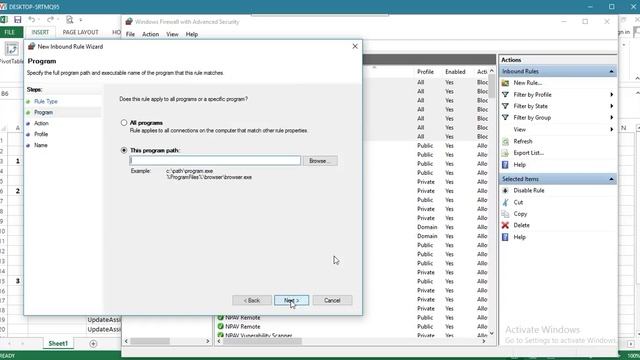
Task: Switch to Excel PAGE LAYOUT tab
Action: pyautogui.click(x=80, y=32)
